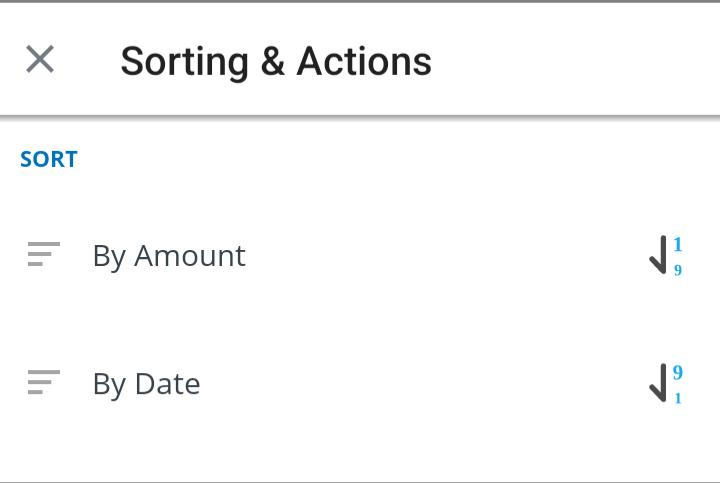
Task: Click the small 1 under Date's order indicator
Action: pos(678,399)
